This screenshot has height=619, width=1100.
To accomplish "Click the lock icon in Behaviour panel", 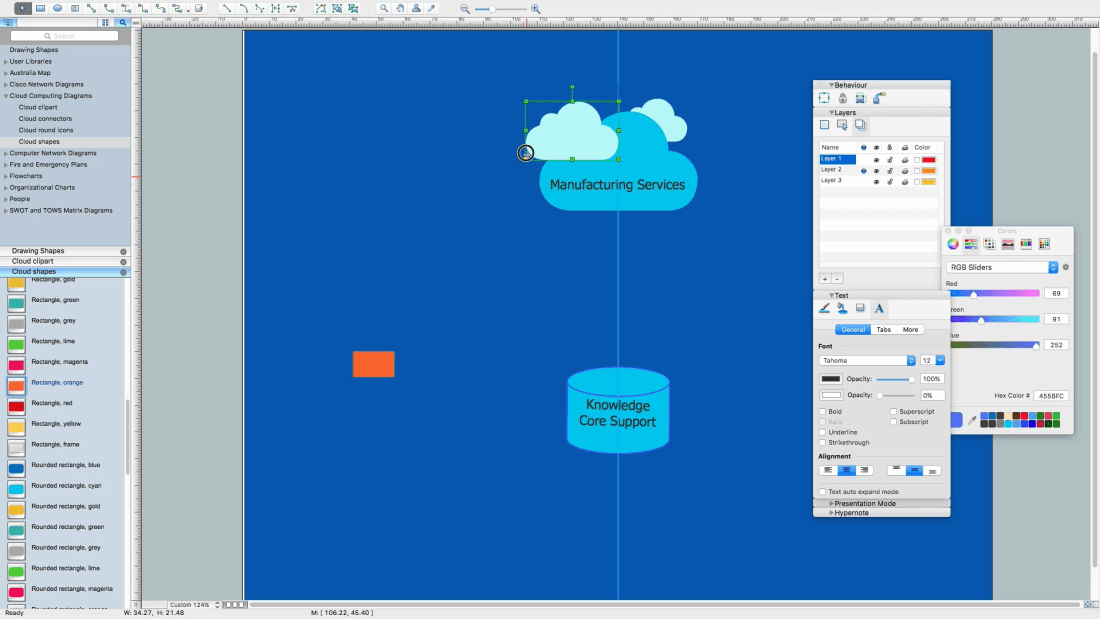I will pos(843,98).
